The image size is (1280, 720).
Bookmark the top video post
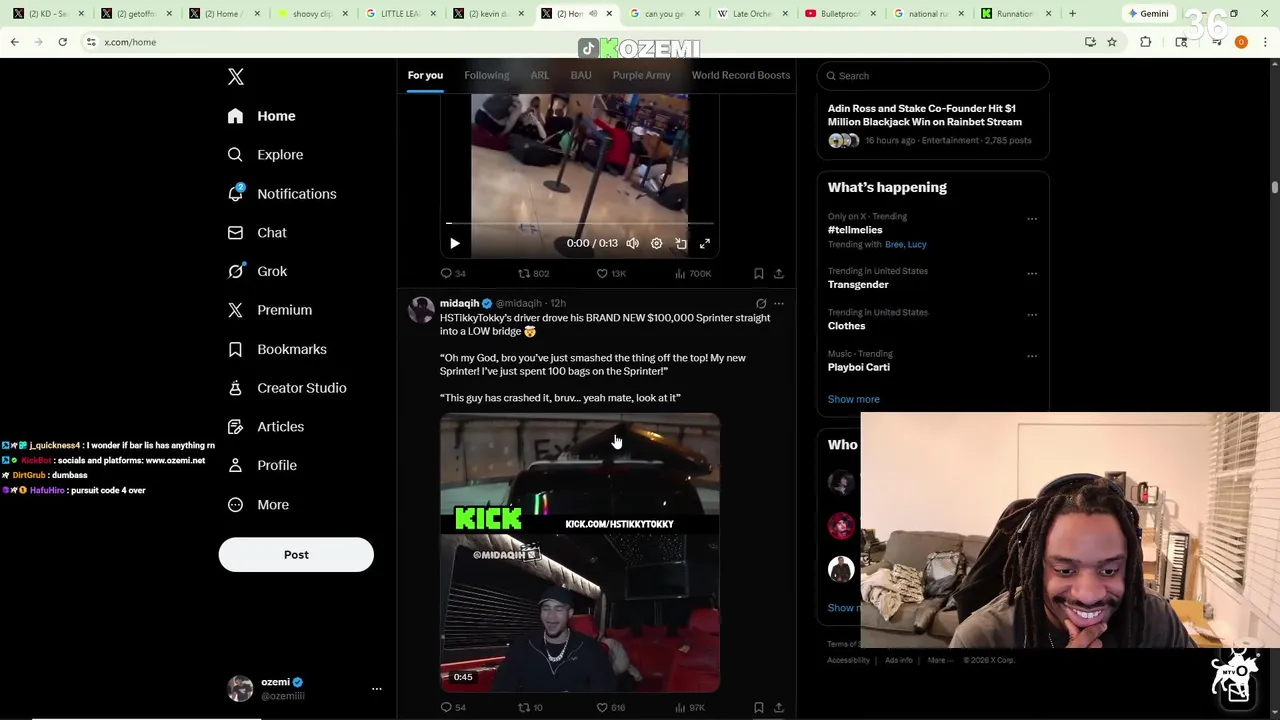click(758, 273)
